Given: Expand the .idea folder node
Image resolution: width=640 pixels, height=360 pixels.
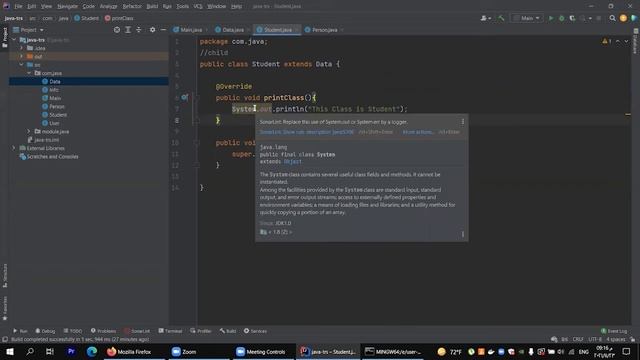Looking at the screenshot, I should [22, 48].
